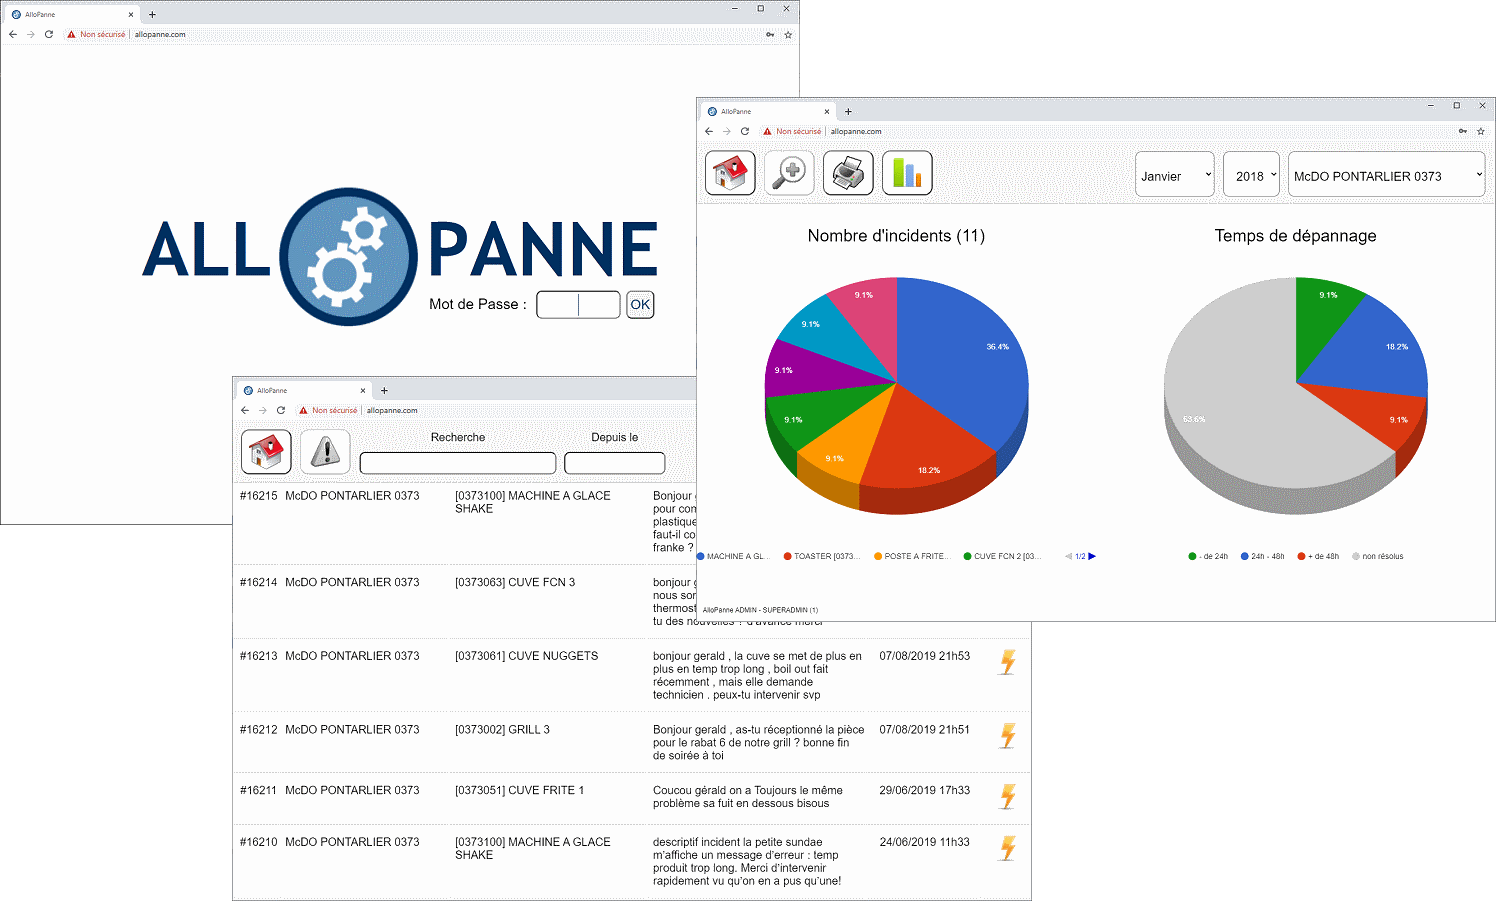
Task: Open the McDO PONTARLIER 0373 site dropdown
Action: (x=1386, y=175)
